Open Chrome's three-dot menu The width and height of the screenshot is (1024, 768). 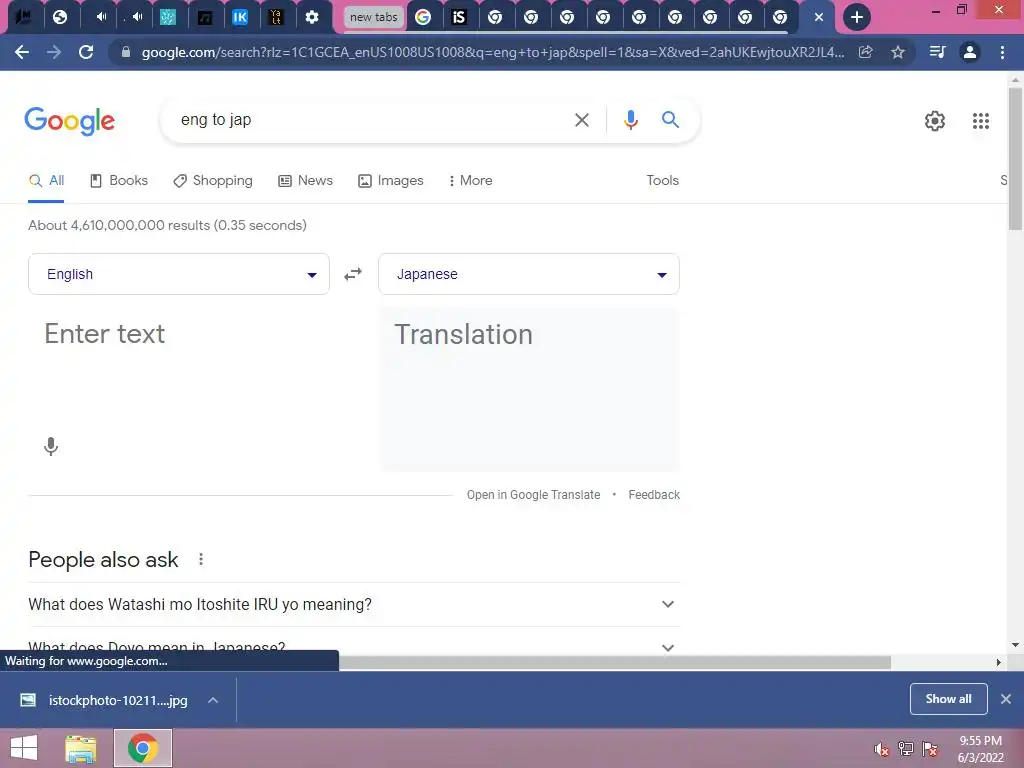click(x=1002, y=52)
